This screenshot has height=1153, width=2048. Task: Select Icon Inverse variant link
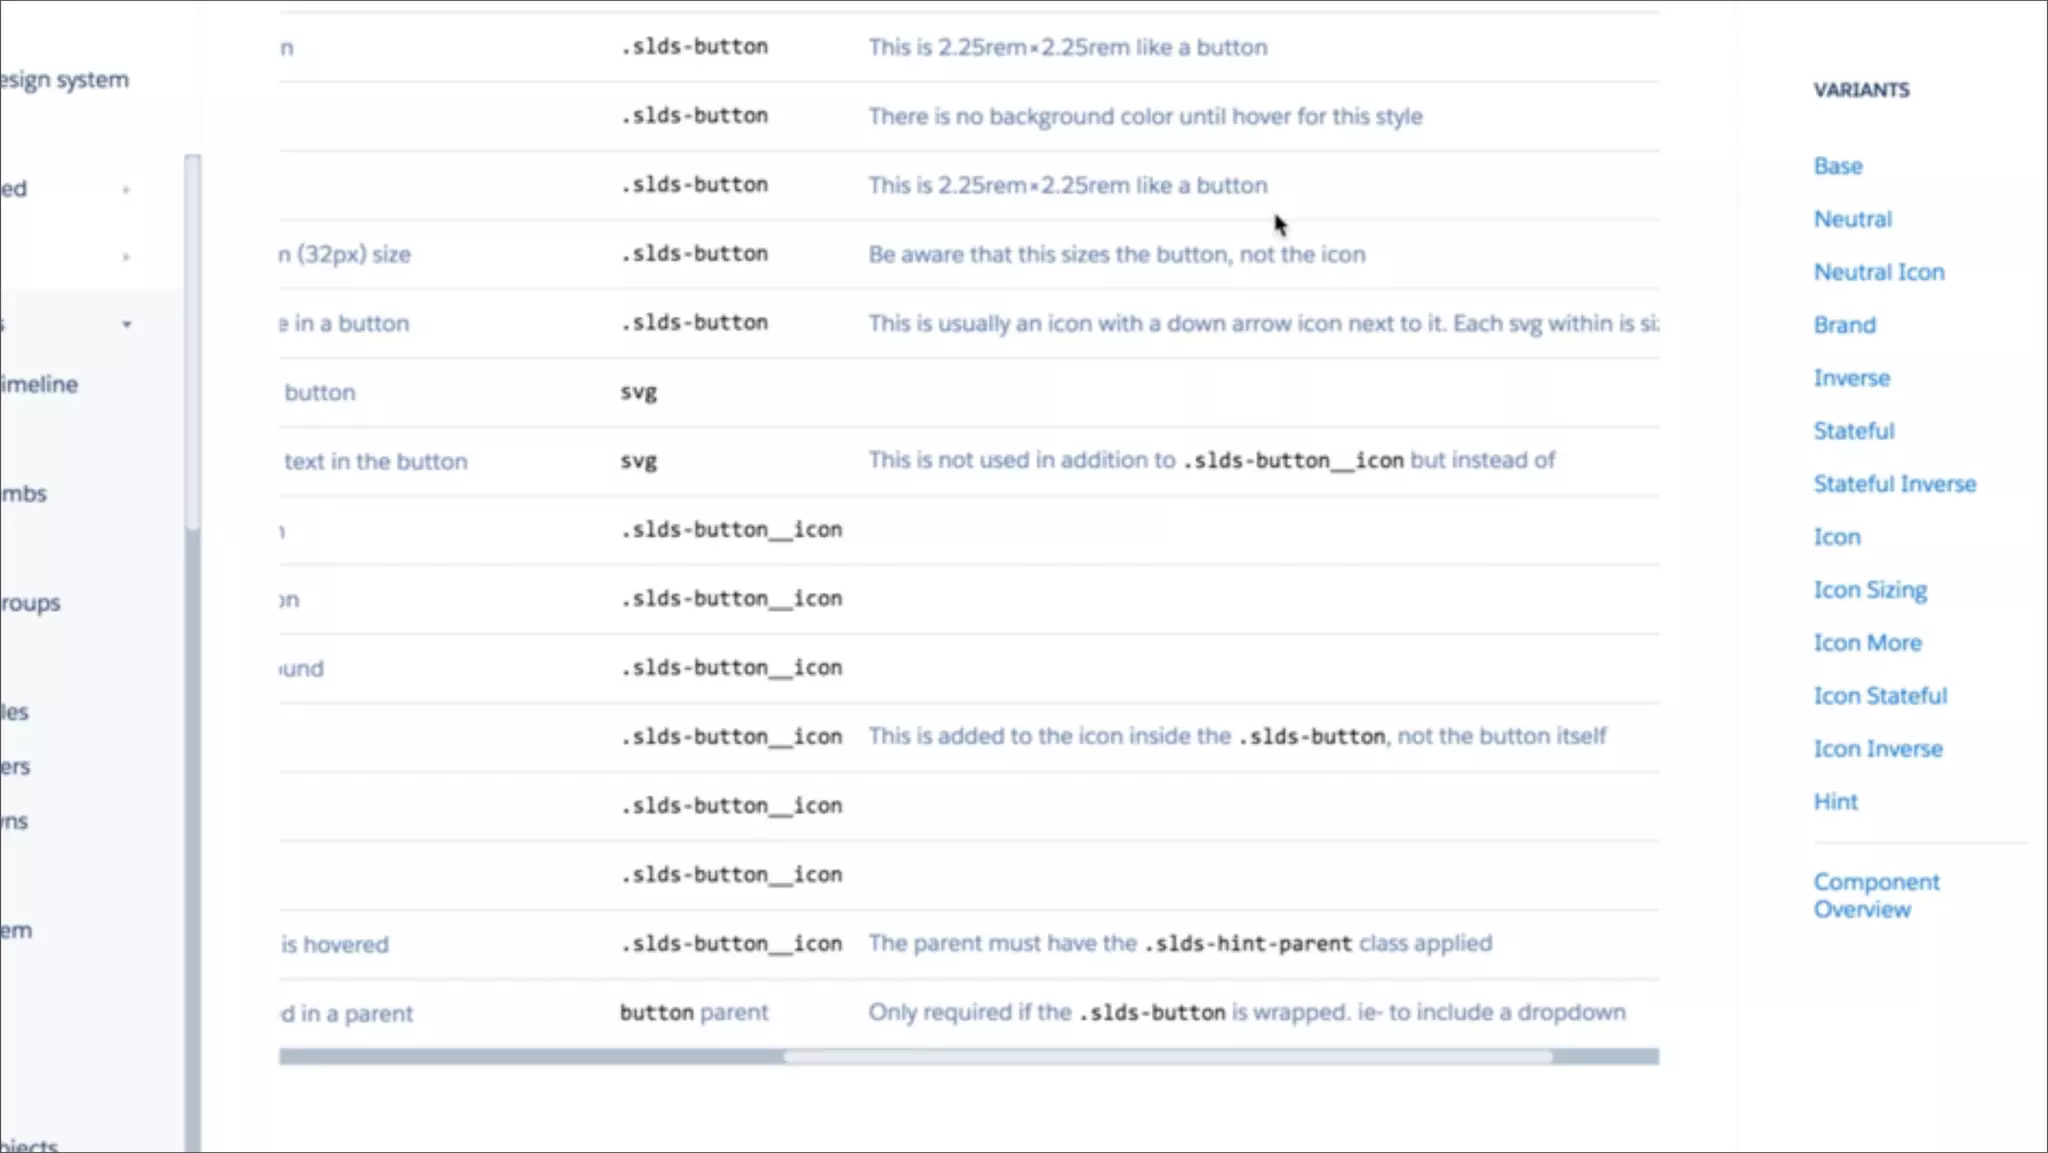tap(1877, 749)
